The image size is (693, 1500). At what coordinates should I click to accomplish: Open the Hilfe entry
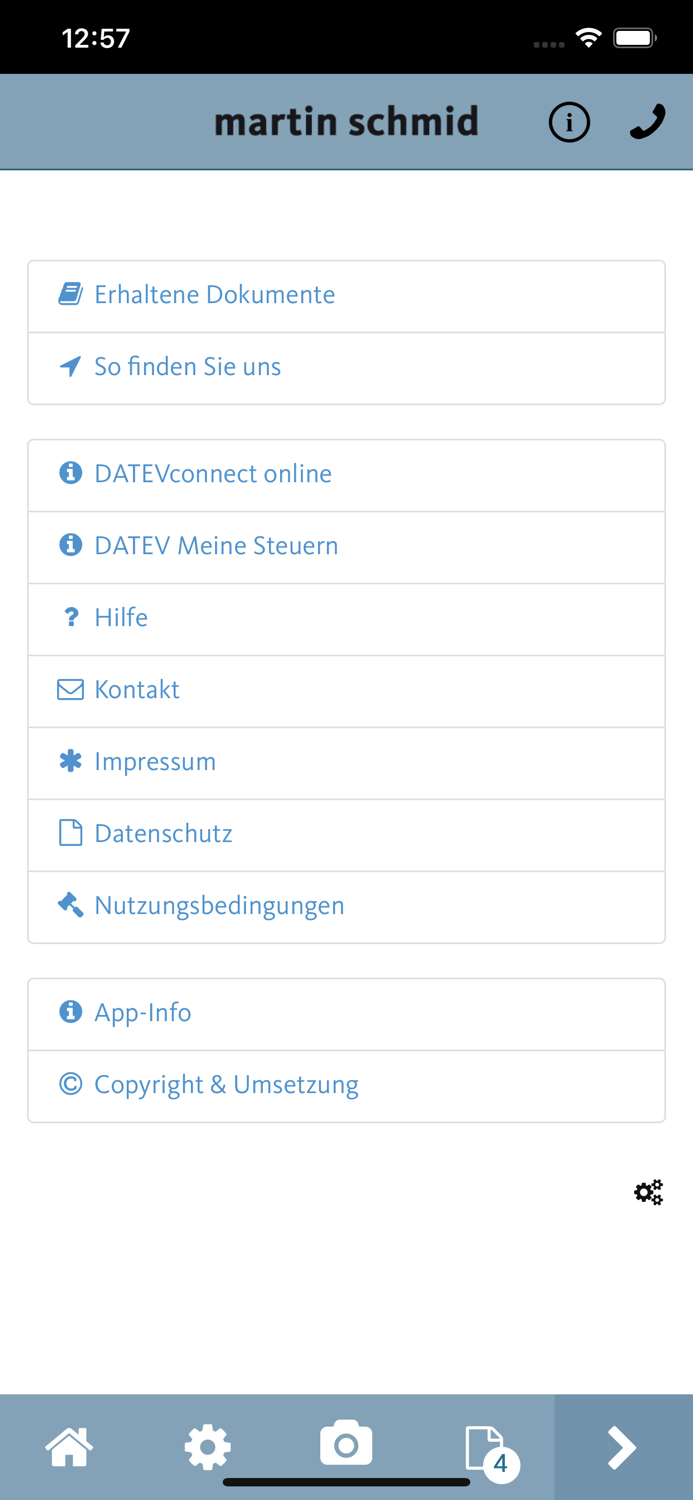tap(346, 619)
